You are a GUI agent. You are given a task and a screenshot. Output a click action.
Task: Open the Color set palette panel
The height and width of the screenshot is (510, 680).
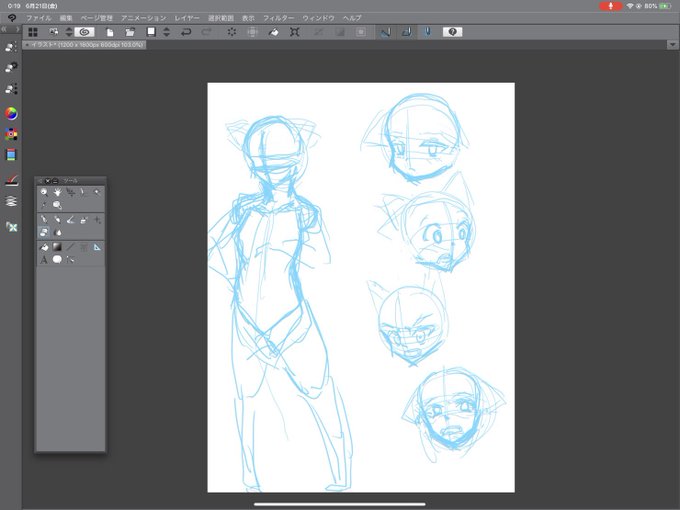pyautogui.click(x=11, y=134)
